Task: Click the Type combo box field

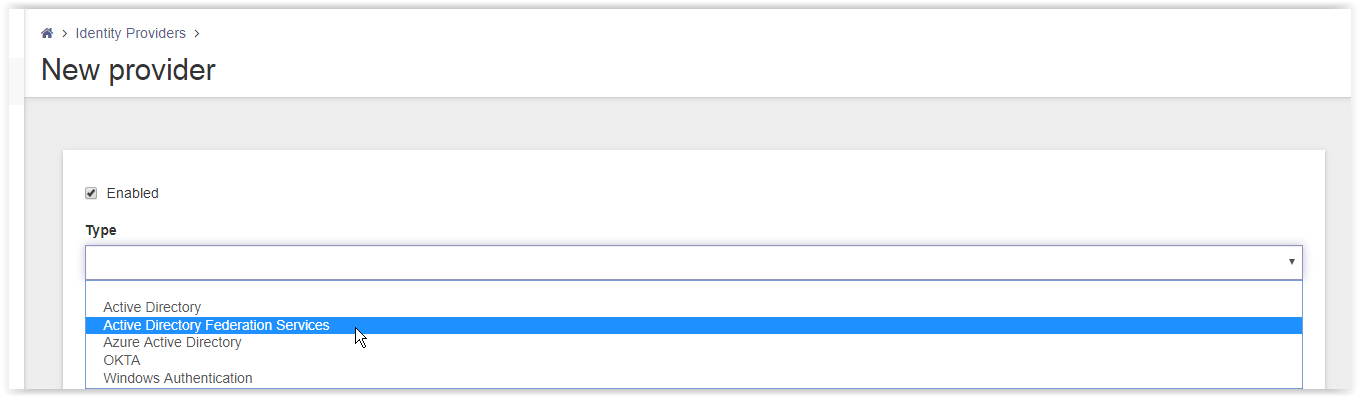Action: click(x=694, y=262)
